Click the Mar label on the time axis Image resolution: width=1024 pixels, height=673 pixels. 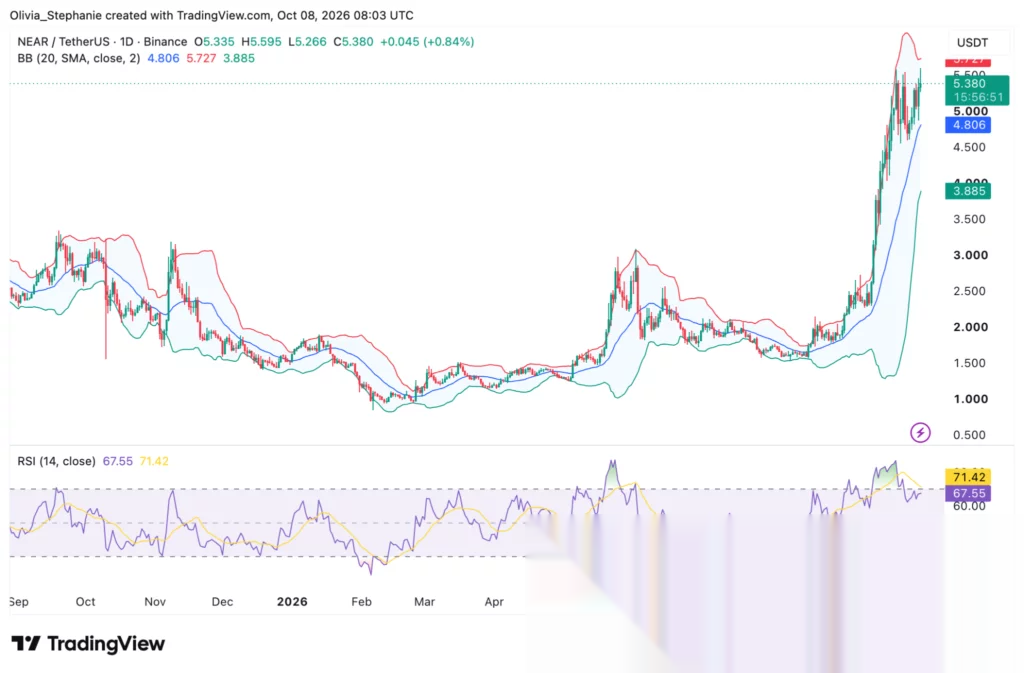click(x=424, y=602)
